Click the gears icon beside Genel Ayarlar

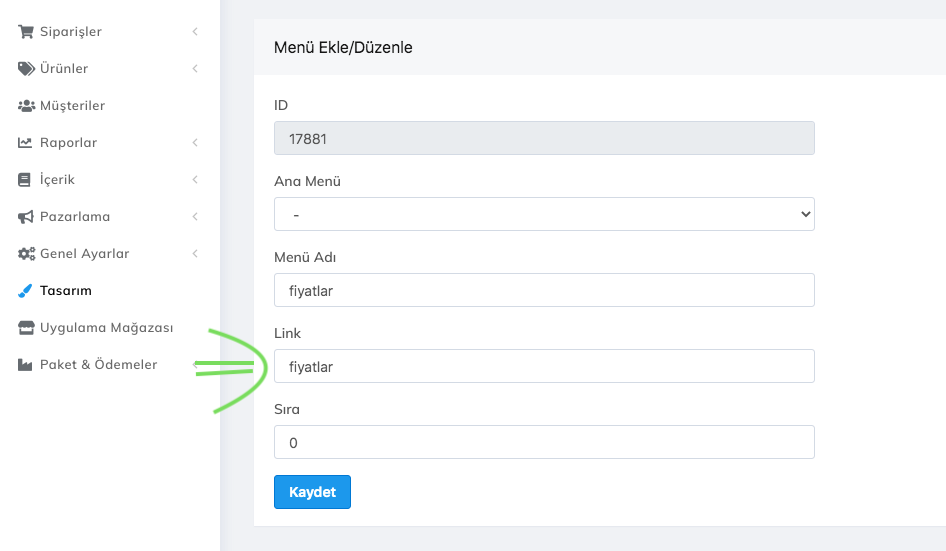(26, 254)
